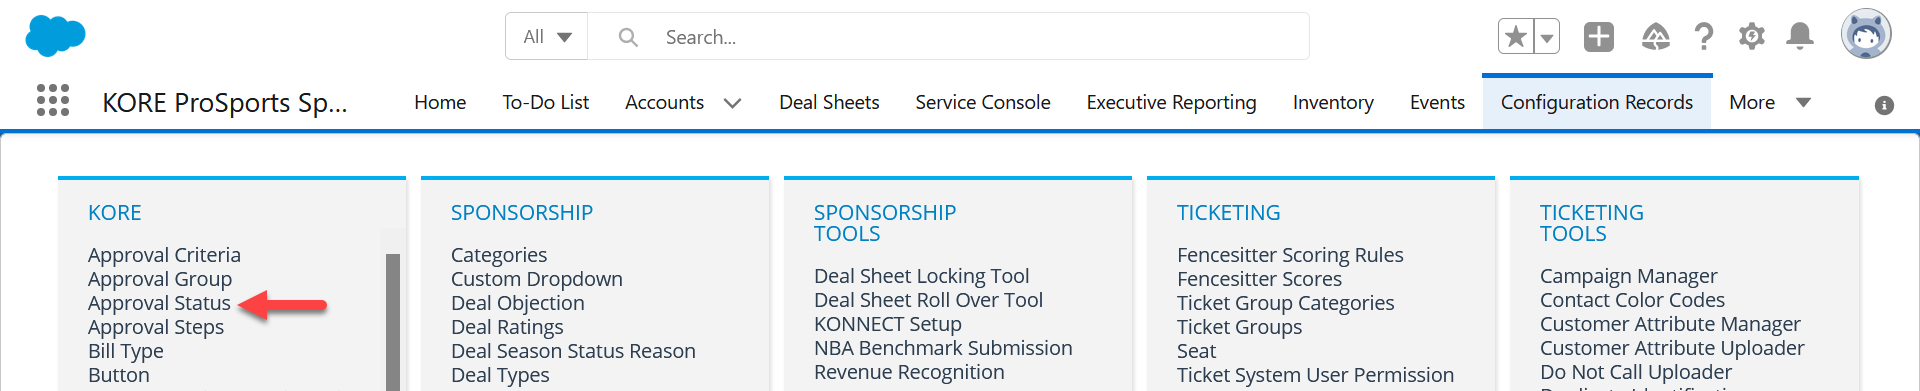Open the Deal Sheet Locking Tool link
This screenshot has width=1920, height=391.
click(921, 276)
